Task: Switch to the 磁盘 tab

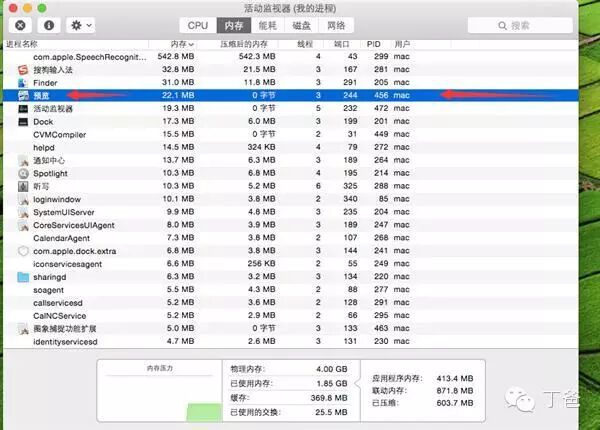Action: tap(302, 25)
